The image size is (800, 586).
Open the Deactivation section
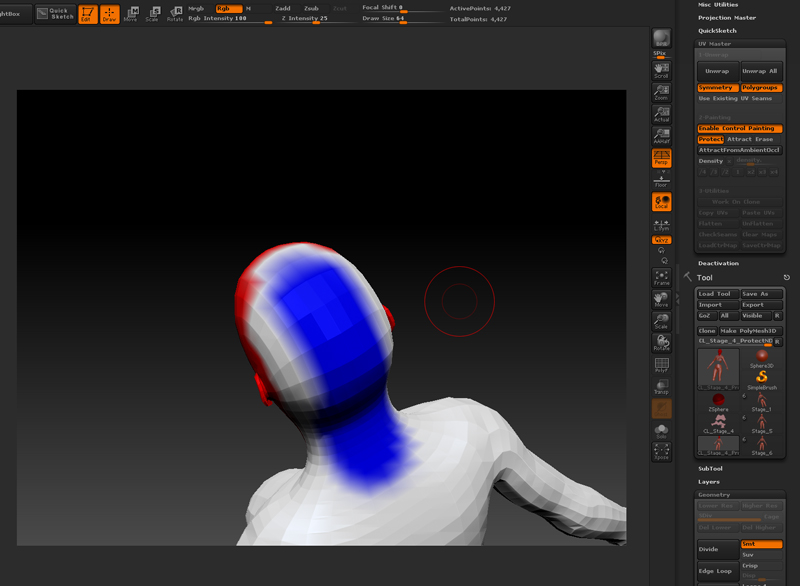click(718, 263)
